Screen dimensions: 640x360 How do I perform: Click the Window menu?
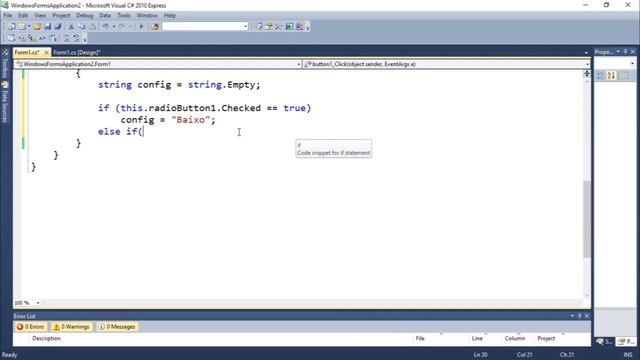click(x=147, y=16)
